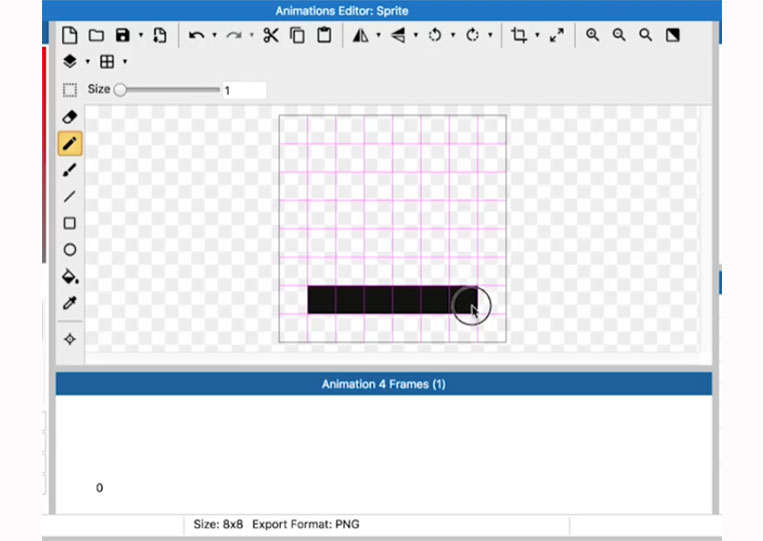Toggle the background contrast icon
The image size is (763, 541).
pos(672,35)
